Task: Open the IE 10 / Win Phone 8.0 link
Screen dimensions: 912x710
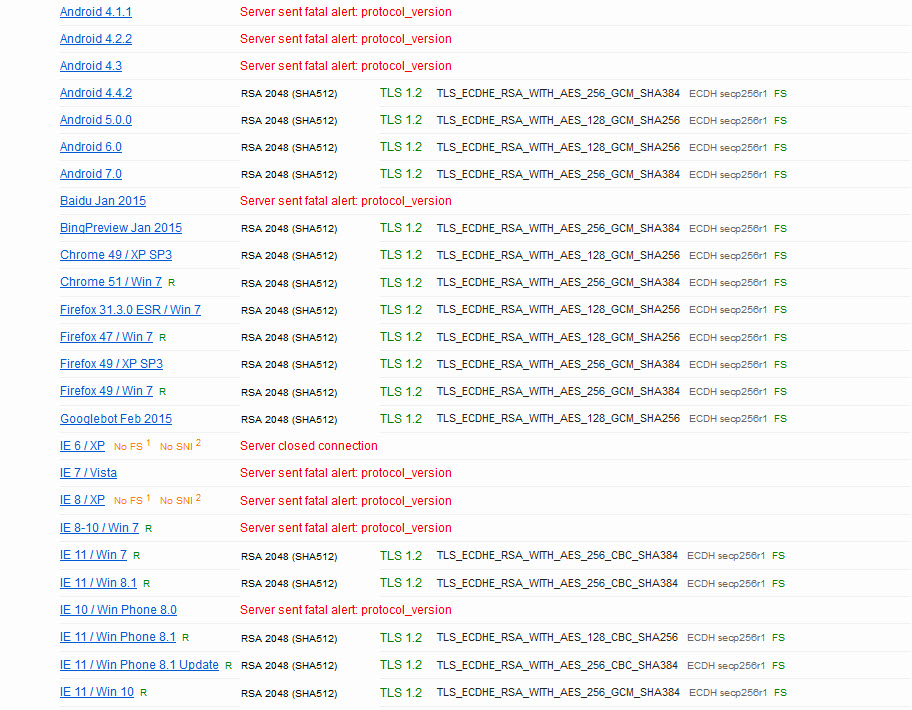Action: pos(118,610)
